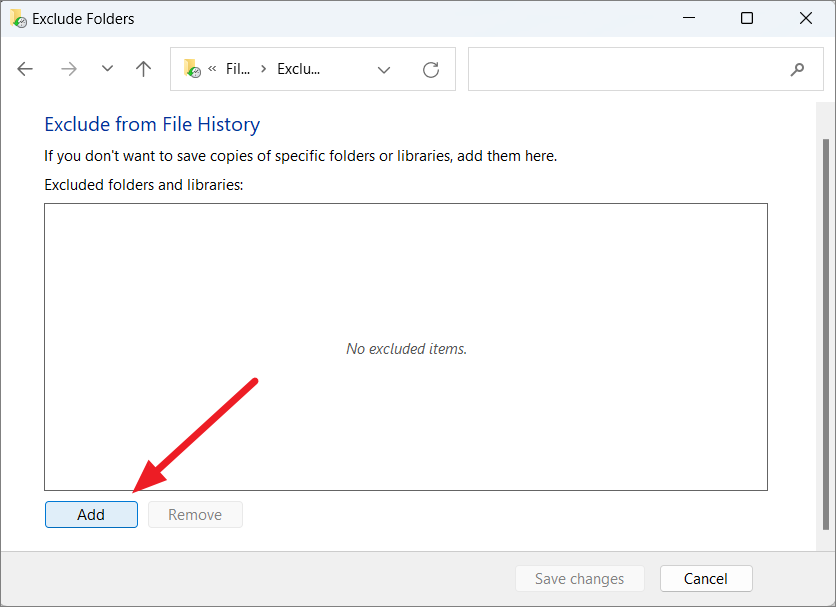Click the search magnifier icon

click(x=797, y=69)
